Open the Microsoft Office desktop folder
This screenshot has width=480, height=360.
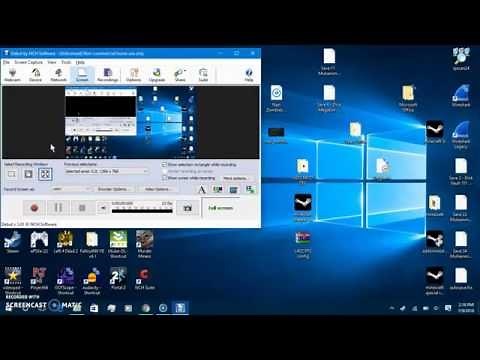408,98
